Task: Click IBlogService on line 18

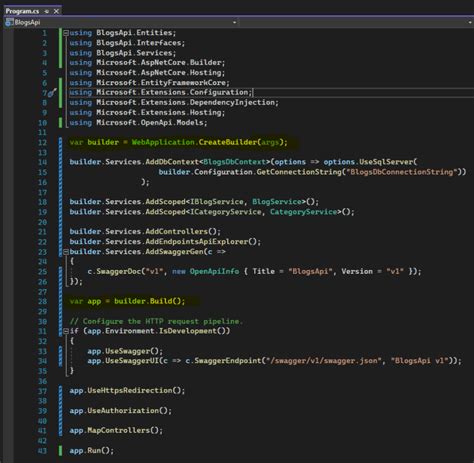Action: click(217, 202)
